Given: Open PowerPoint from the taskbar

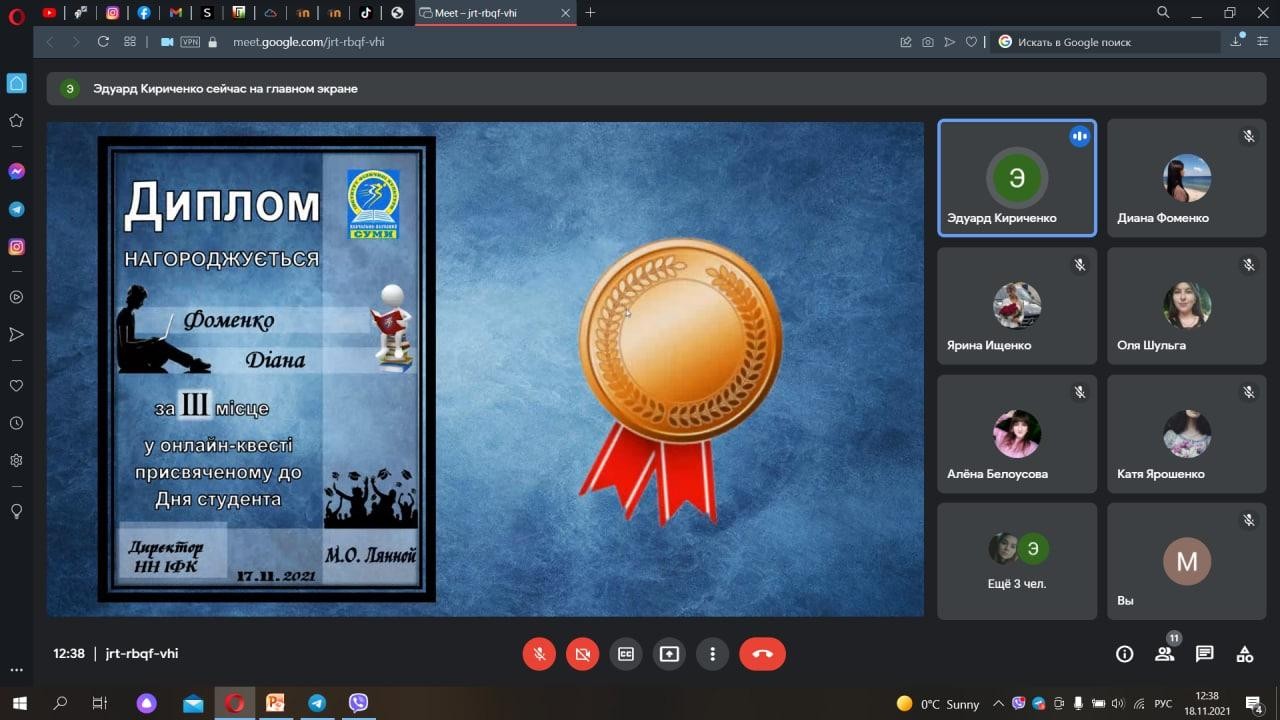Looking at the screenshot, I should tap(275, 703).
